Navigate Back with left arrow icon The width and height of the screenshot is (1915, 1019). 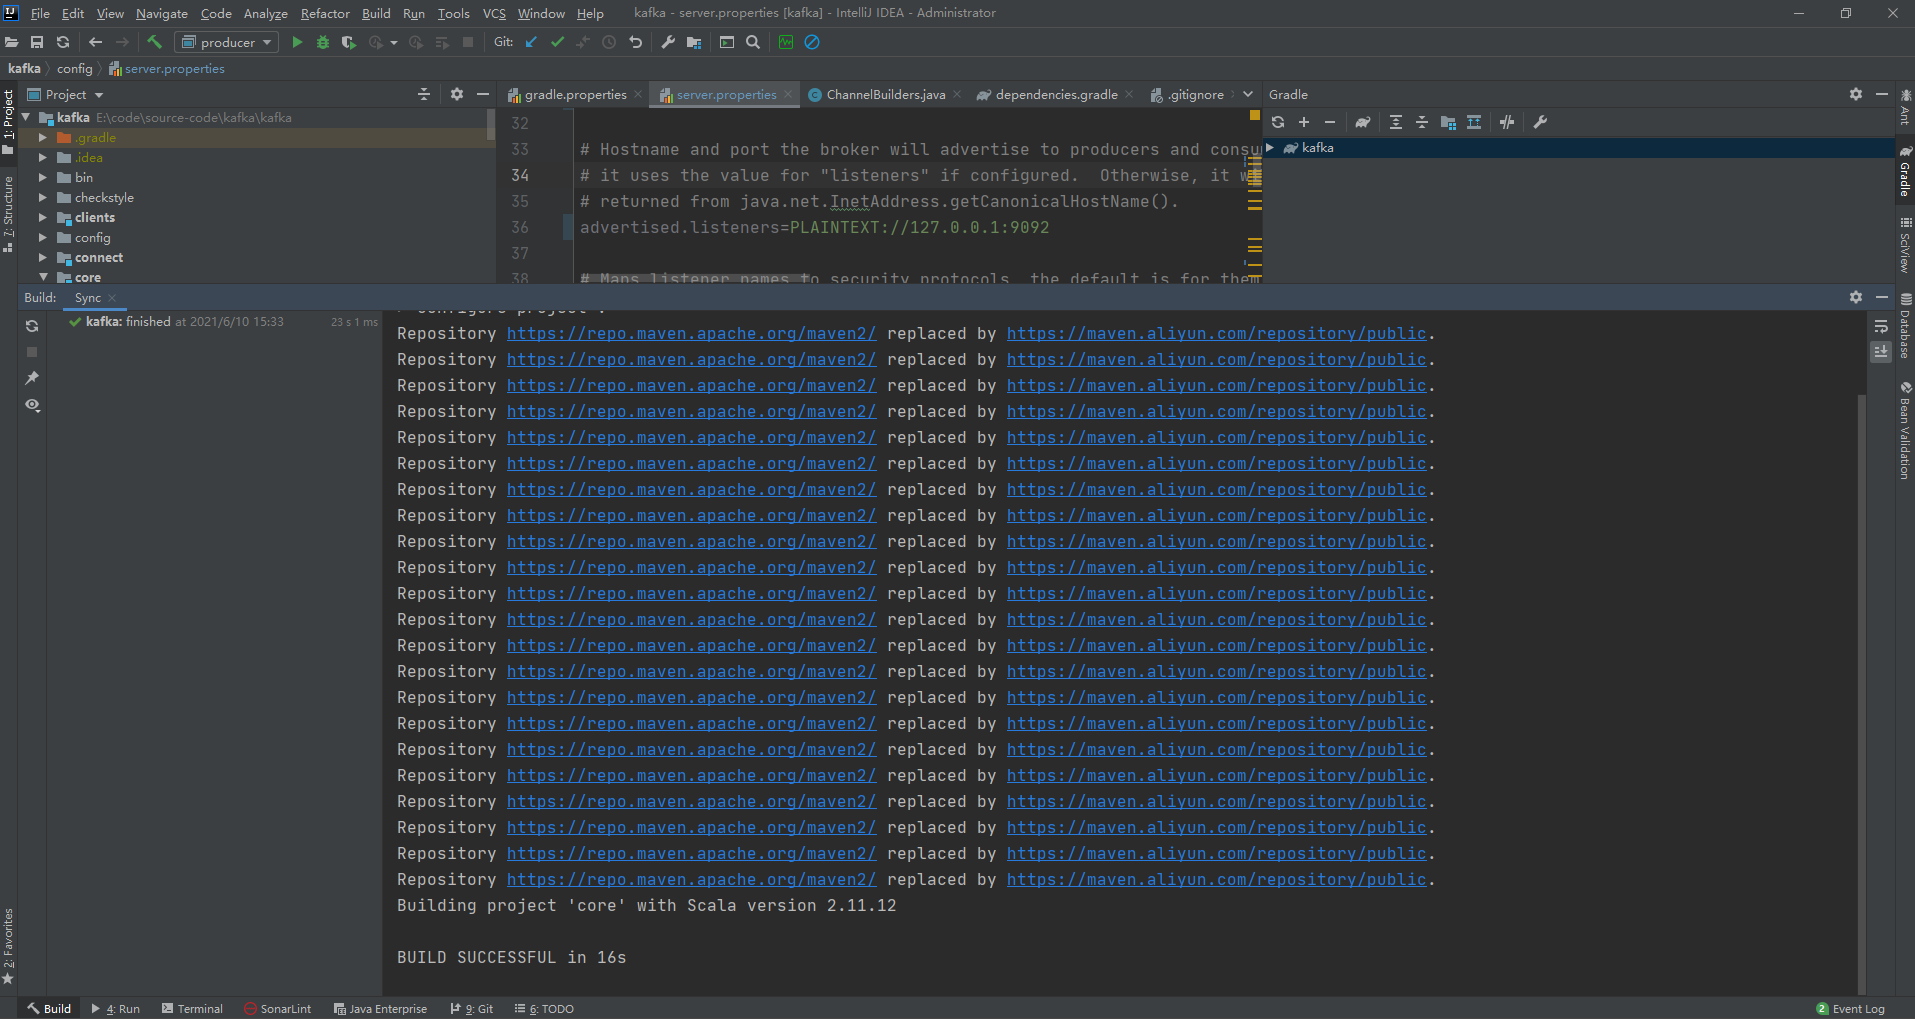(x=96, y=42)
